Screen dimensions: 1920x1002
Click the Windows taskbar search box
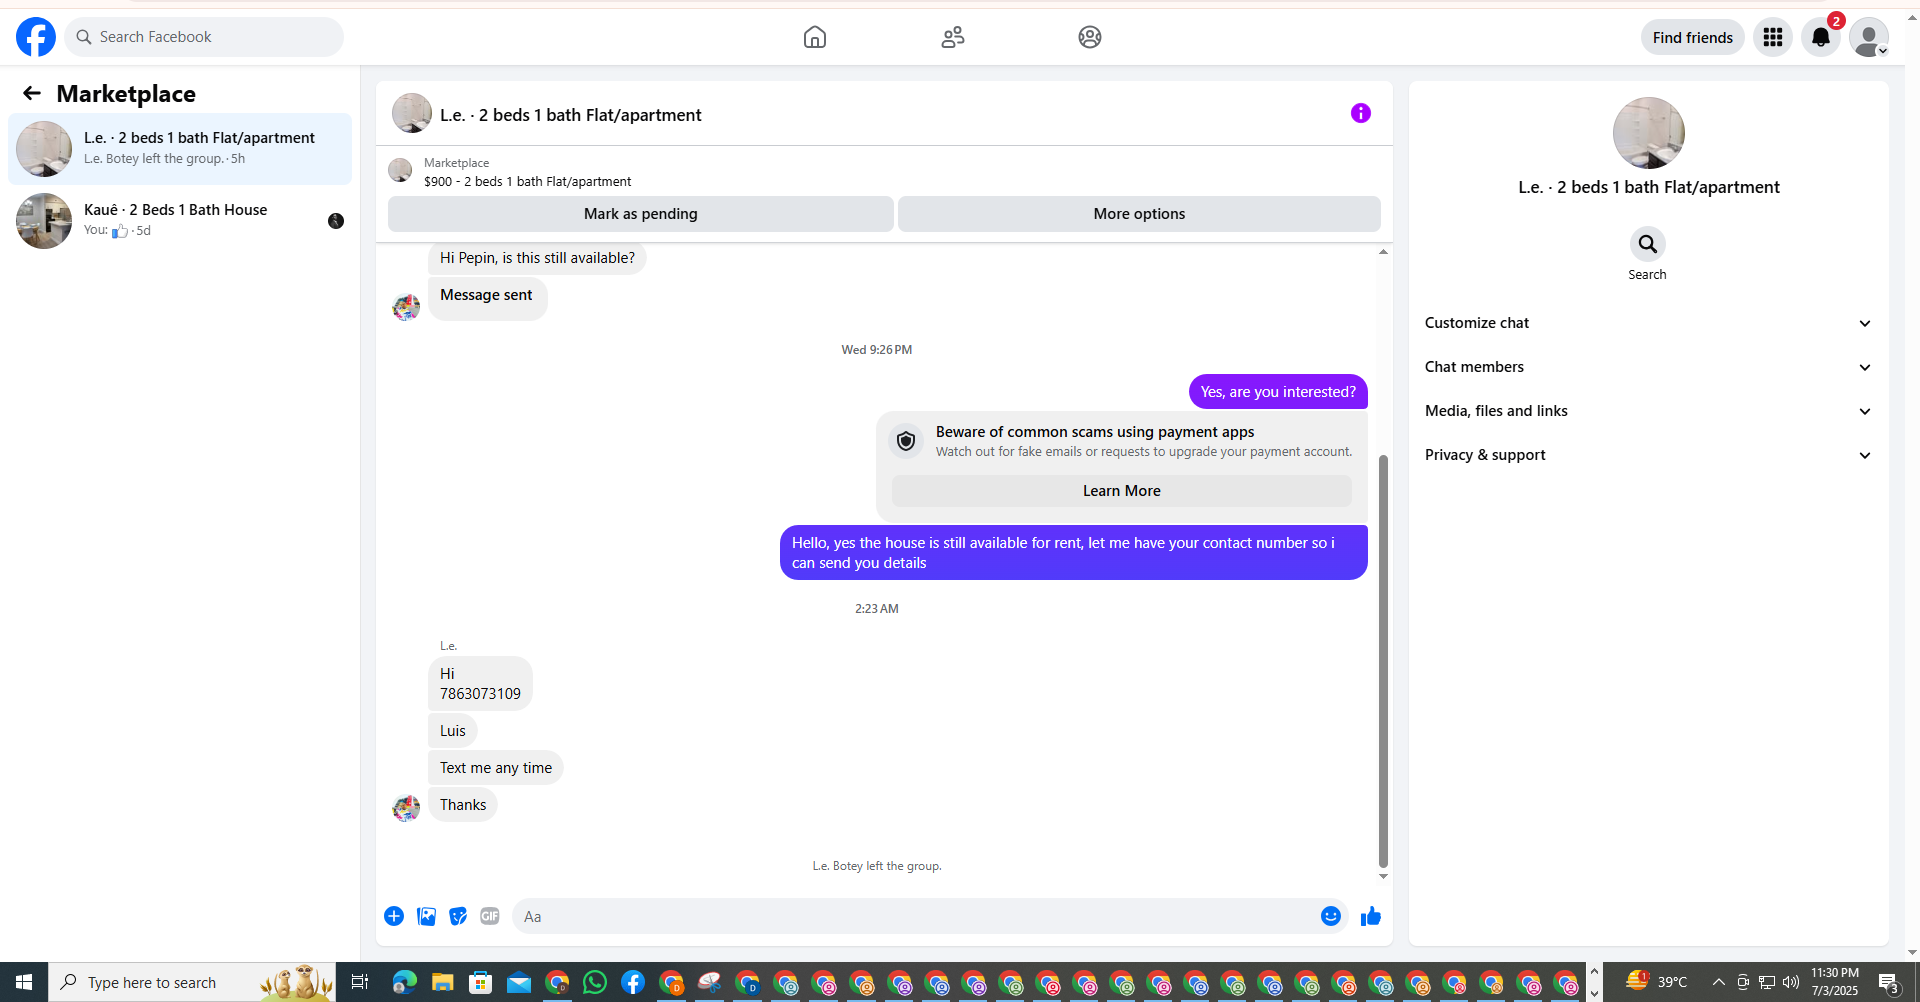click(192, 982)
